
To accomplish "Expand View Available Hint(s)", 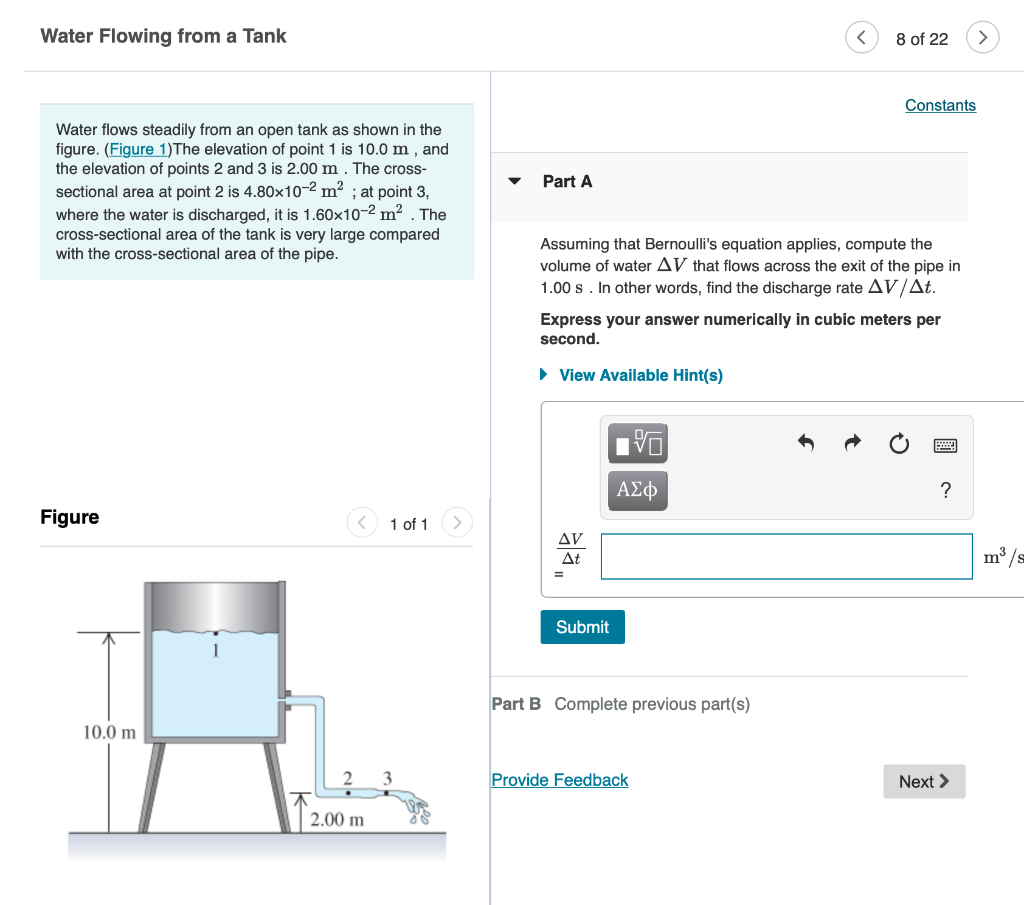I will pyautogui.click(x=641, y=375).
